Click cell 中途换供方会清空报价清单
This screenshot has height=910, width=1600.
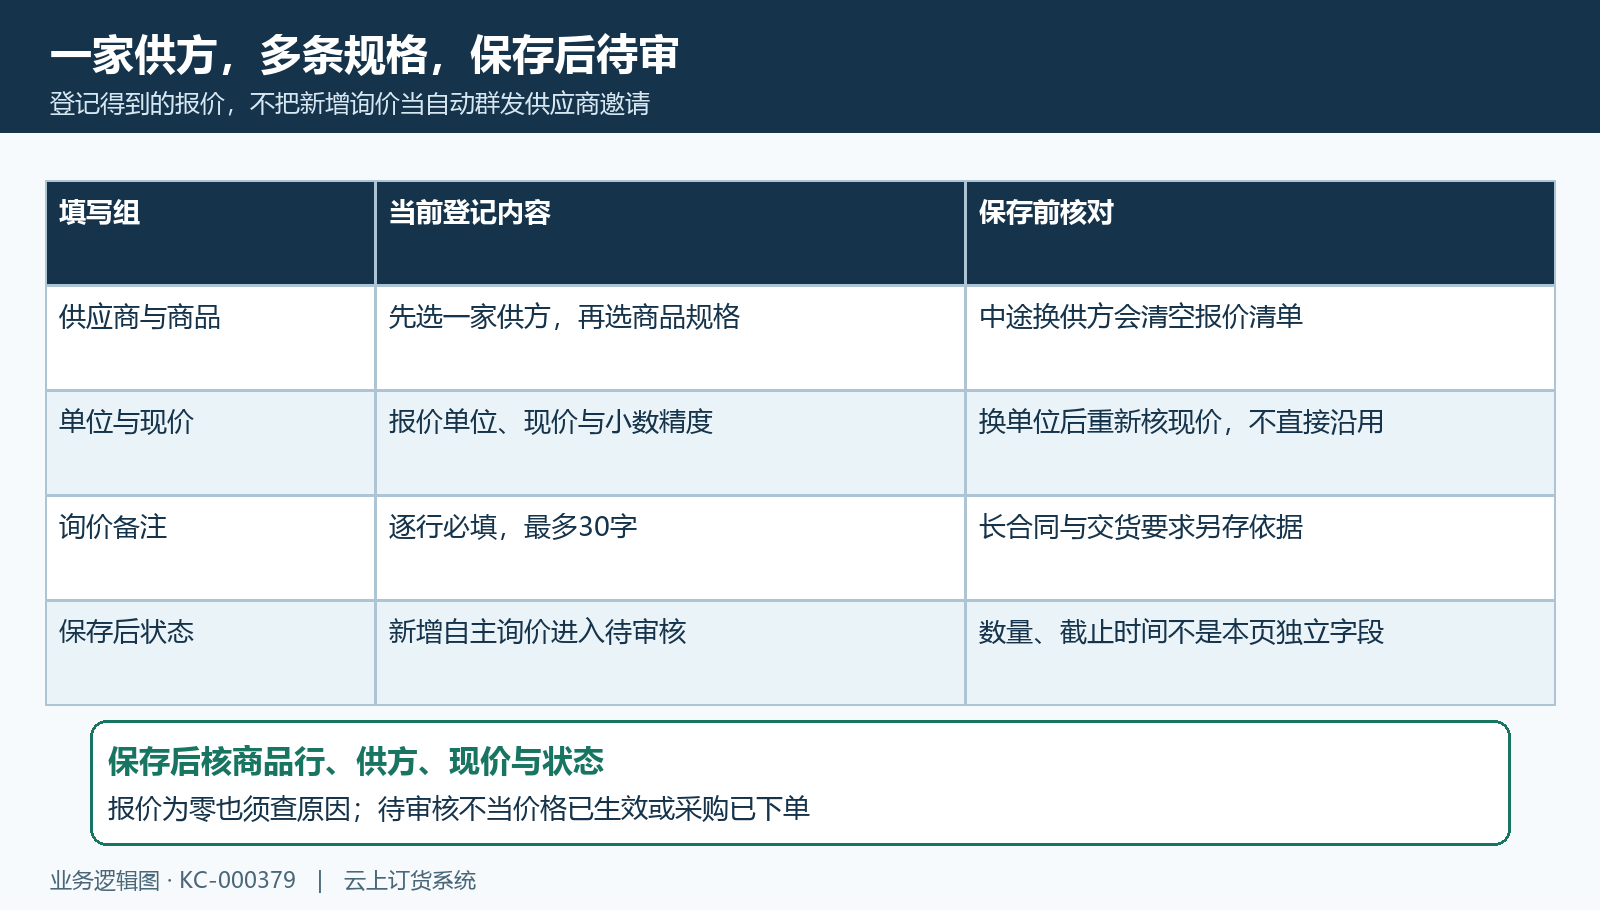(1260, 338)
